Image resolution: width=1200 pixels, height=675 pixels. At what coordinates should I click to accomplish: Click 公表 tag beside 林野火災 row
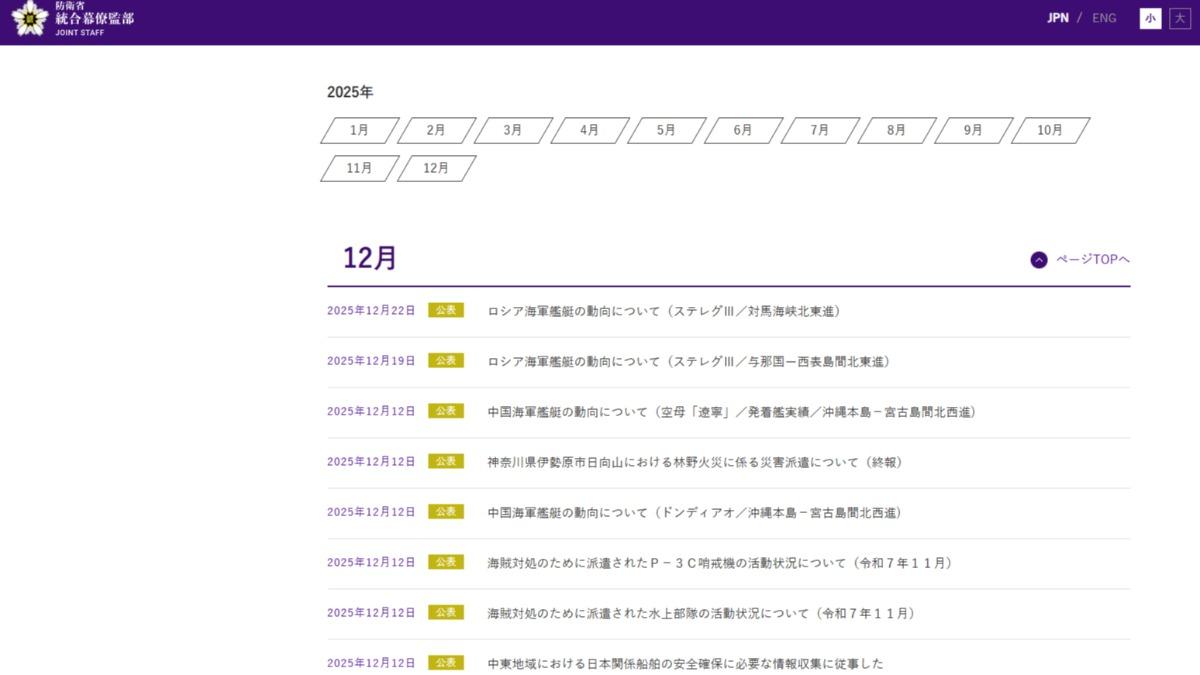tap(446, 461)
